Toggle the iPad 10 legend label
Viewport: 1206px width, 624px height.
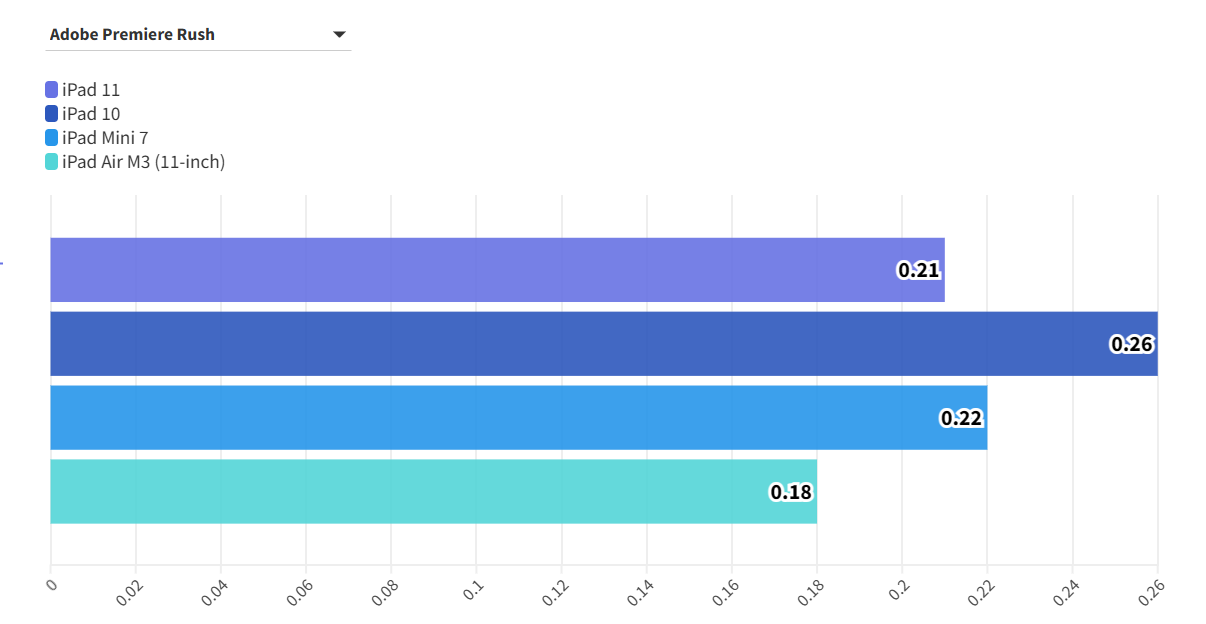(91, 114)
